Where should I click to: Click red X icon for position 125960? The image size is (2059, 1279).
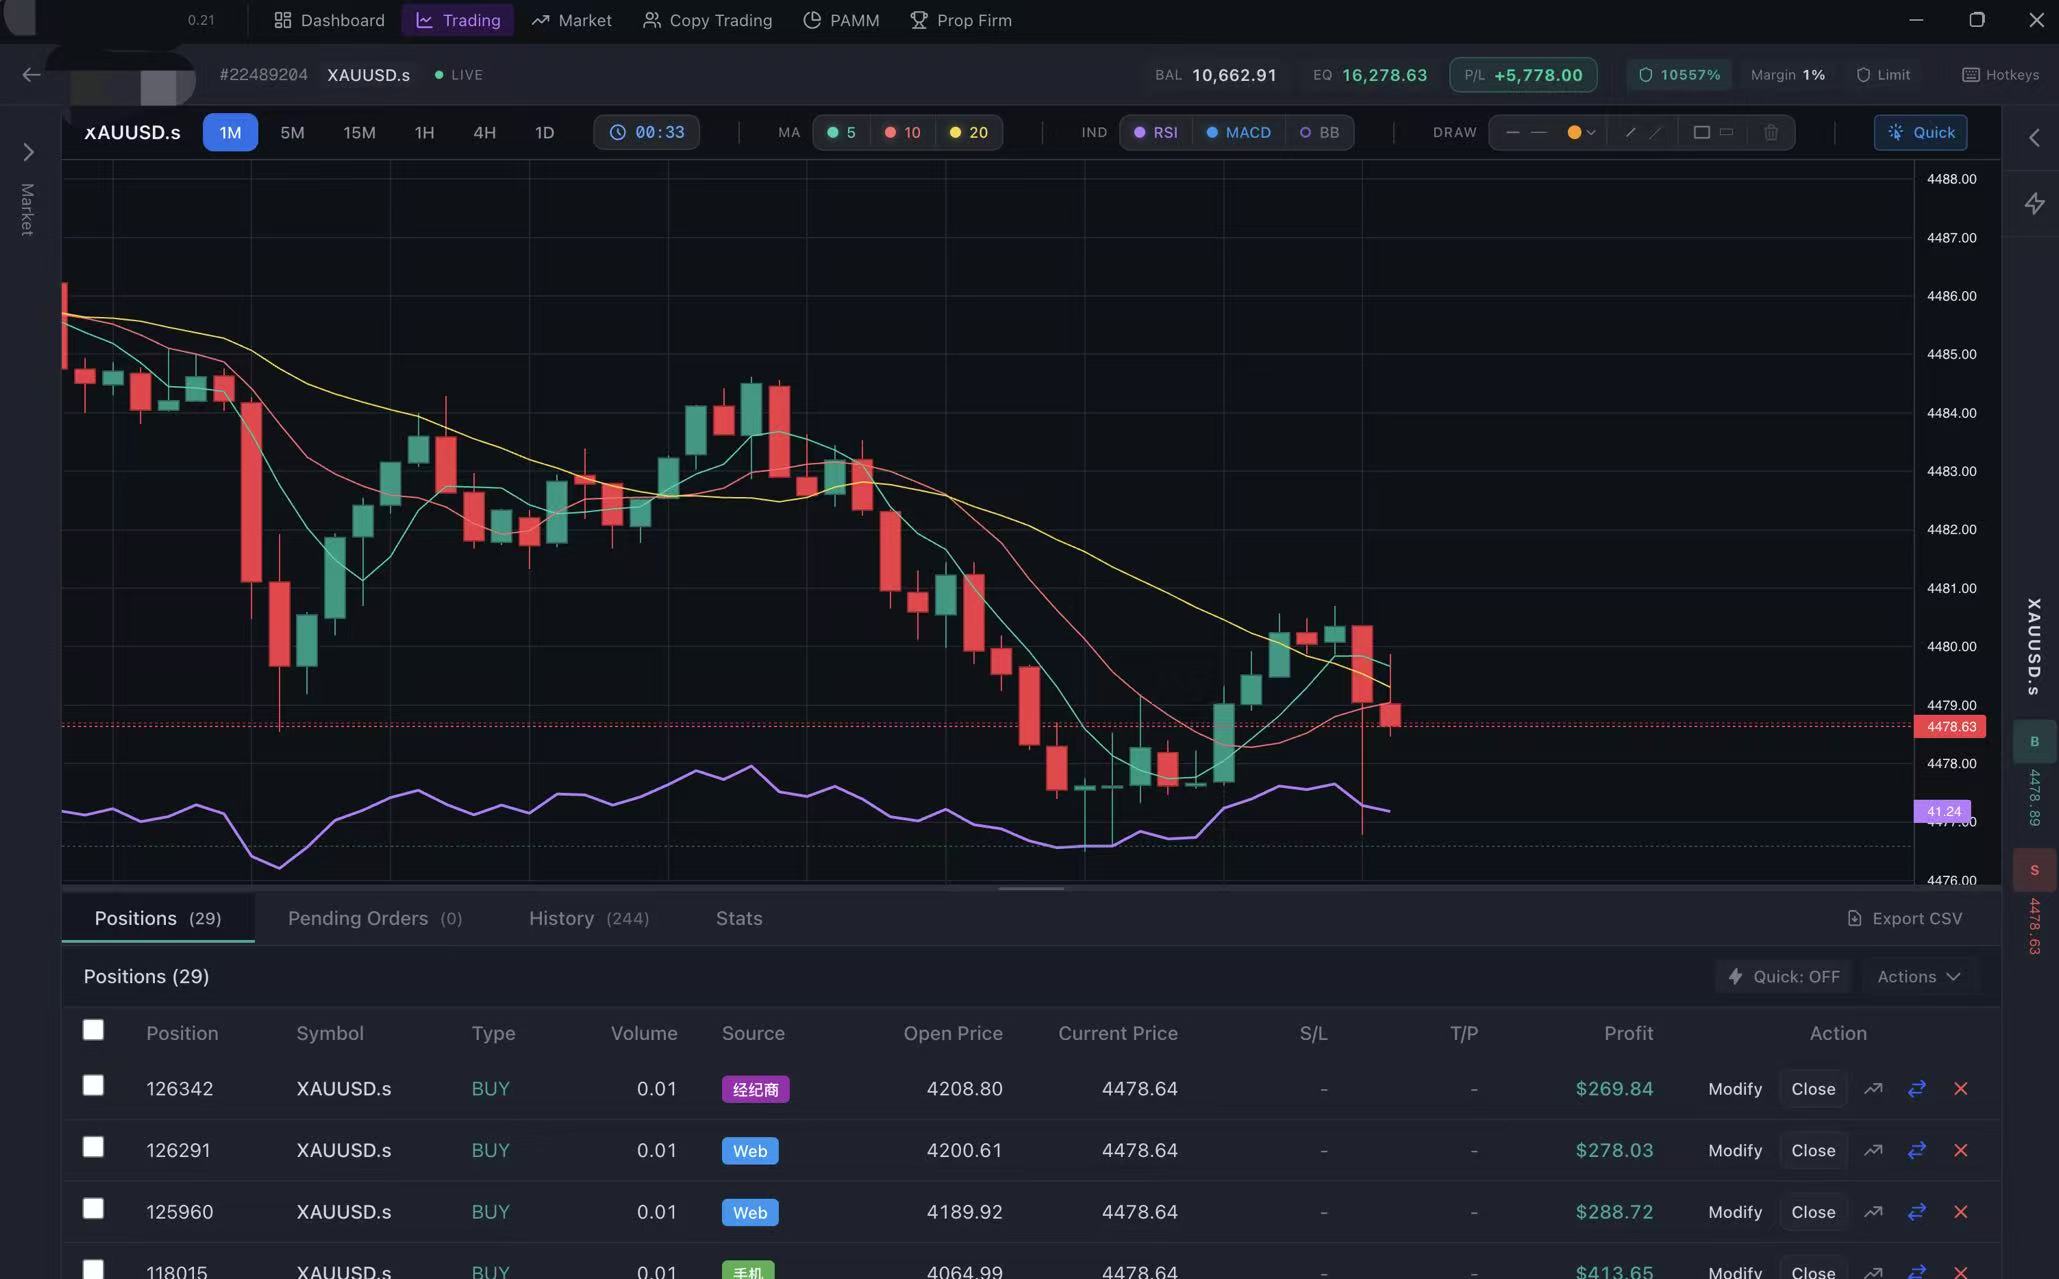click(x=1960, y=1212)
